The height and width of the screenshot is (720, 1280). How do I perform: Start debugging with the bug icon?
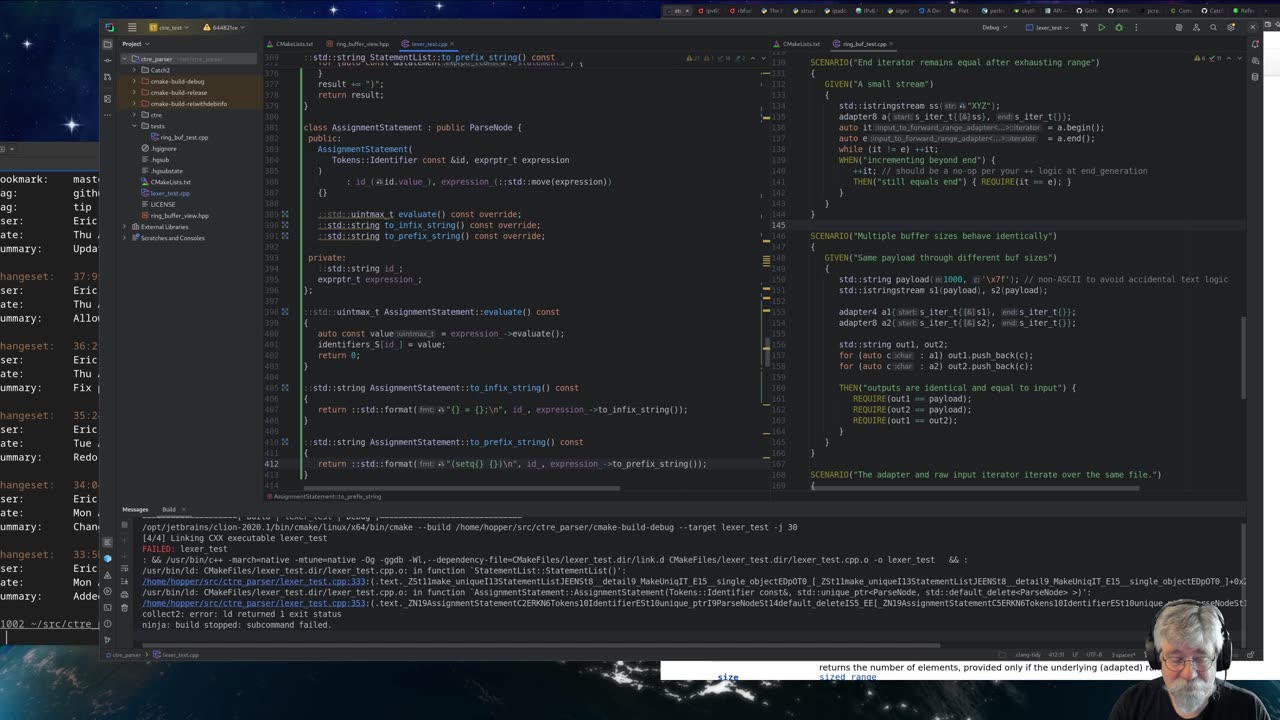[1119, 28]
